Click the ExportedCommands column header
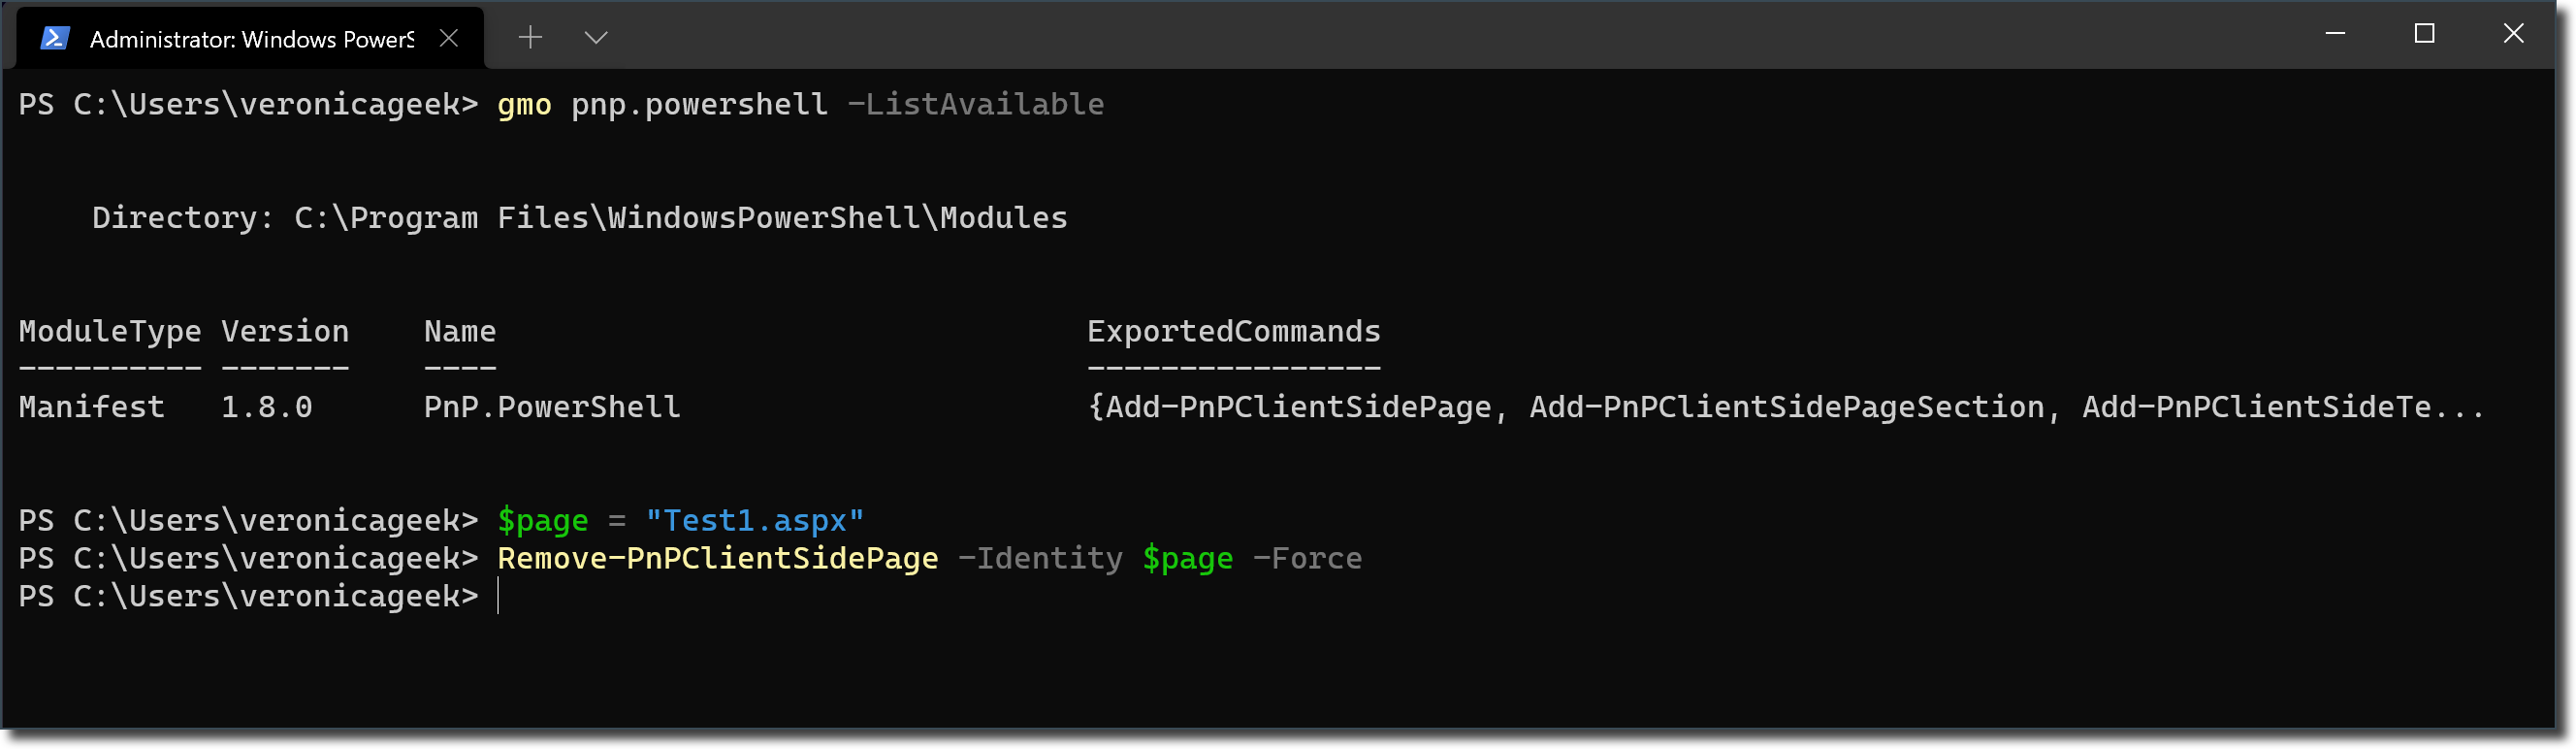The image size is (2576, 749). pyautogui.click(x=1234, y=330)
